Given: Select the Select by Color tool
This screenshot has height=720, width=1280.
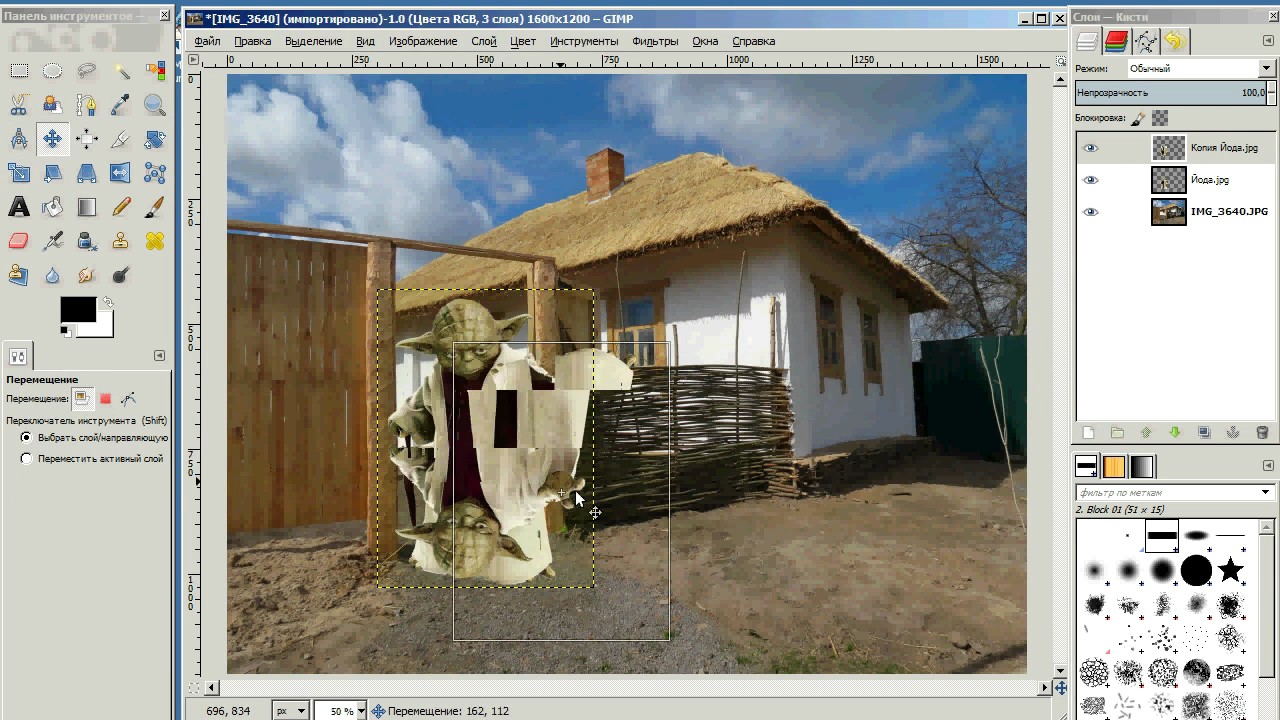Looking at the screenshot, I should click(155, 71).
